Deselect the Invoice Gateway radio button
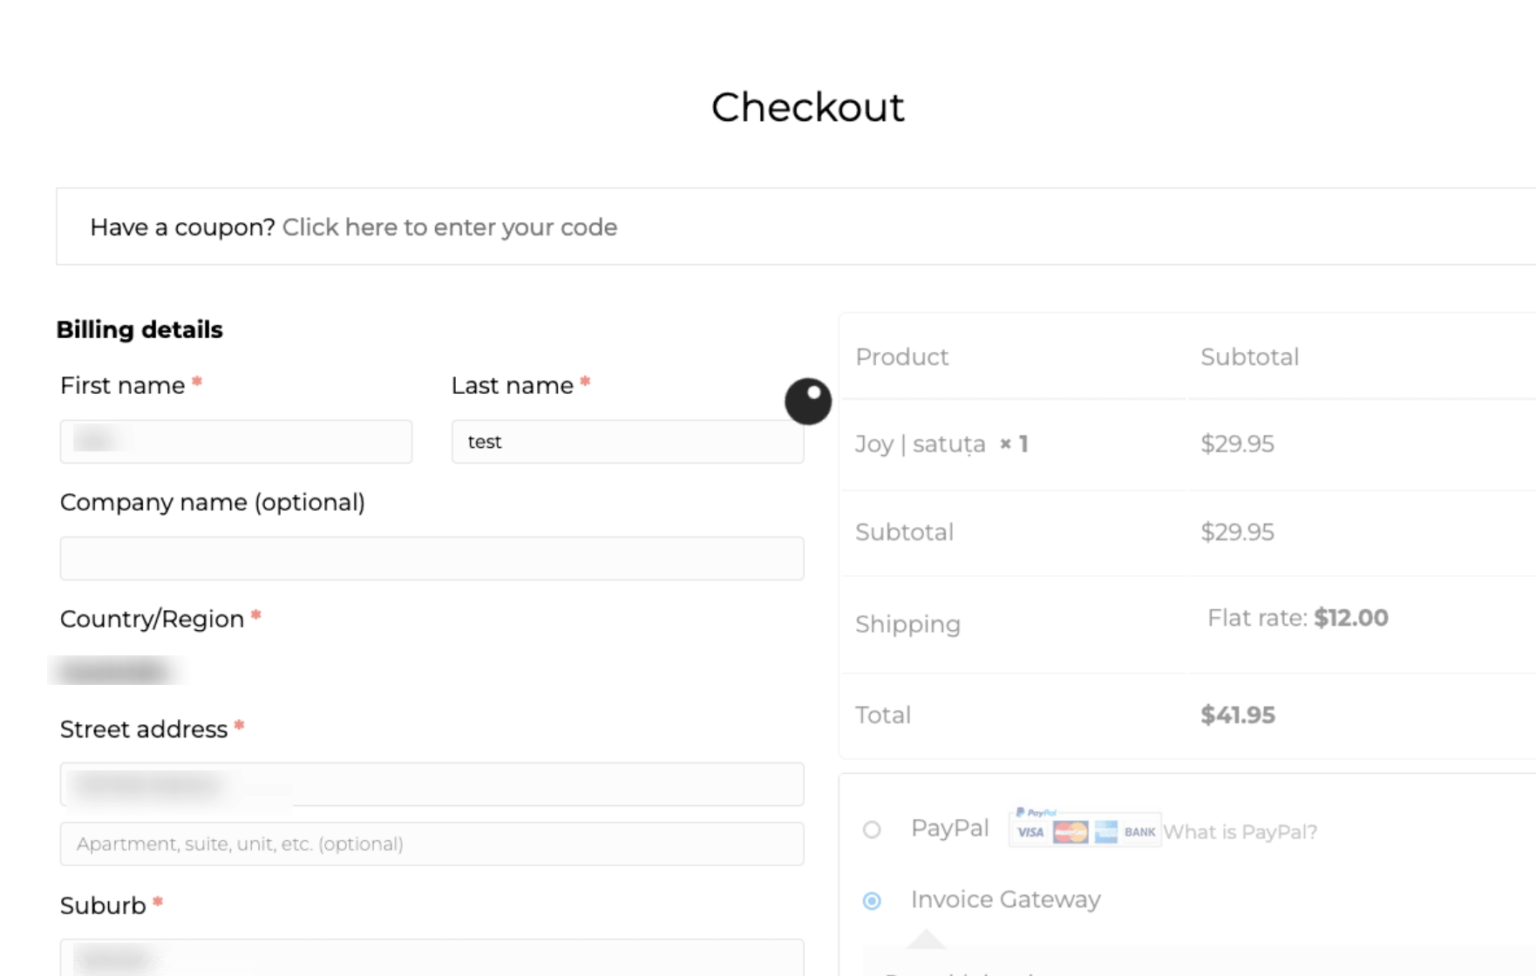This screenshot has height=976, width=1536. (x=871, y=901)
